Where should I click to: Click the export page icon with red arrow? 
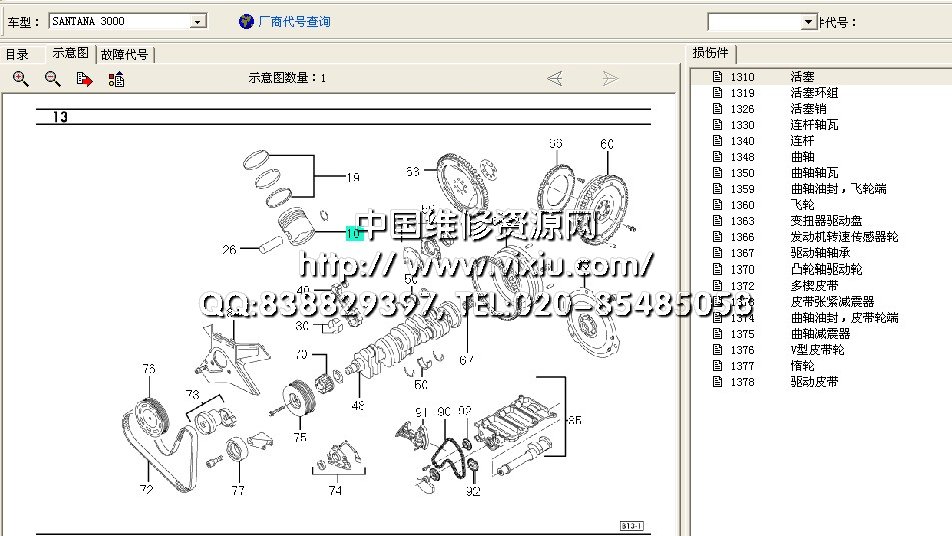(x=85, y=79)
